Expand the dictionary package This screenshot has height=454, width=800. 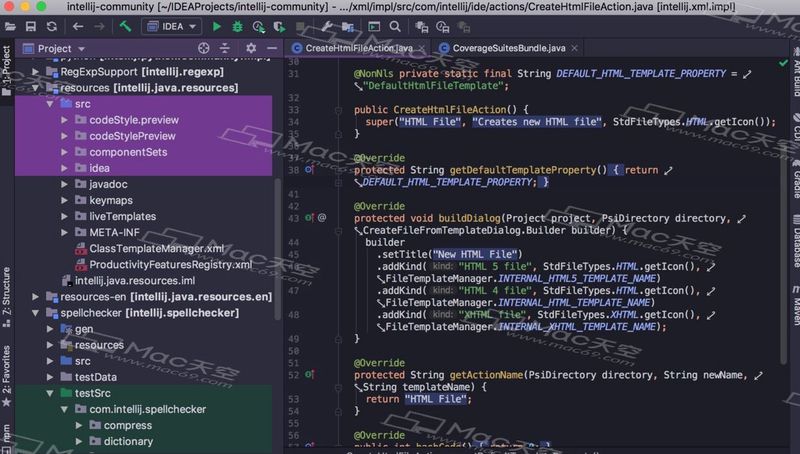coord(79,441)
